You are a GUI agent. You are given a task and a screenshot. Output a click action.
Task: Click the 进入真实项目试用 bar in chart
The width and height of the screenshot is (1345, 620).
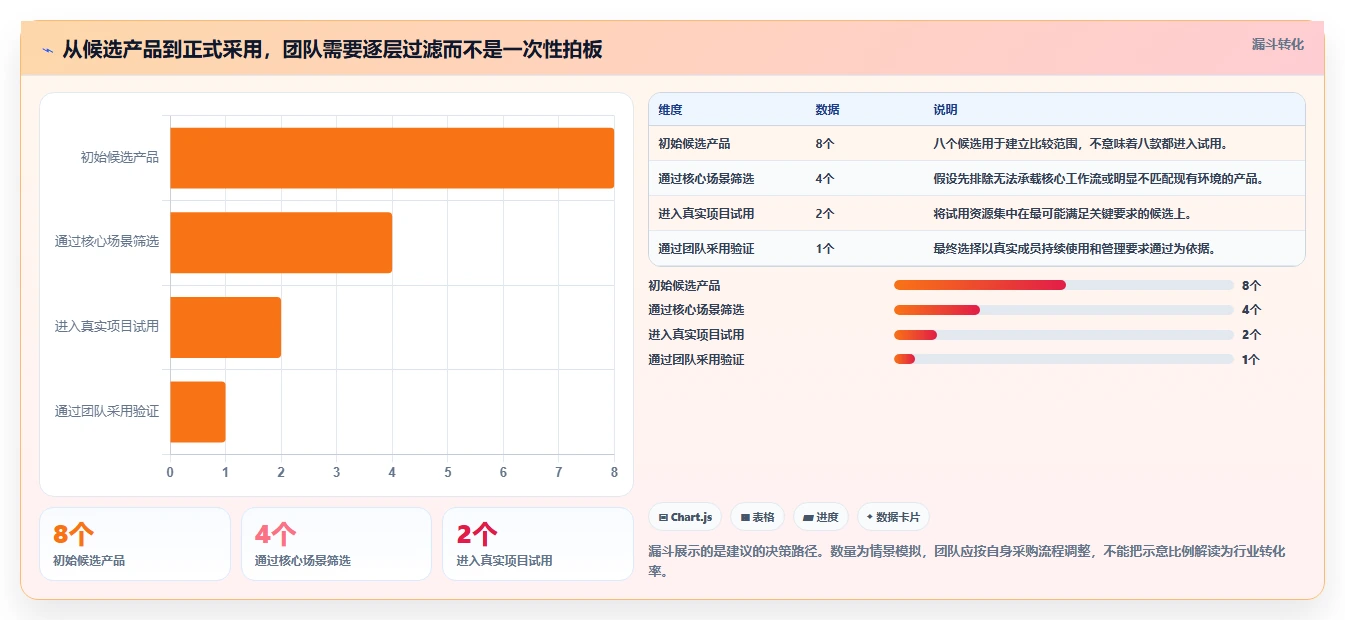[225, 327]
